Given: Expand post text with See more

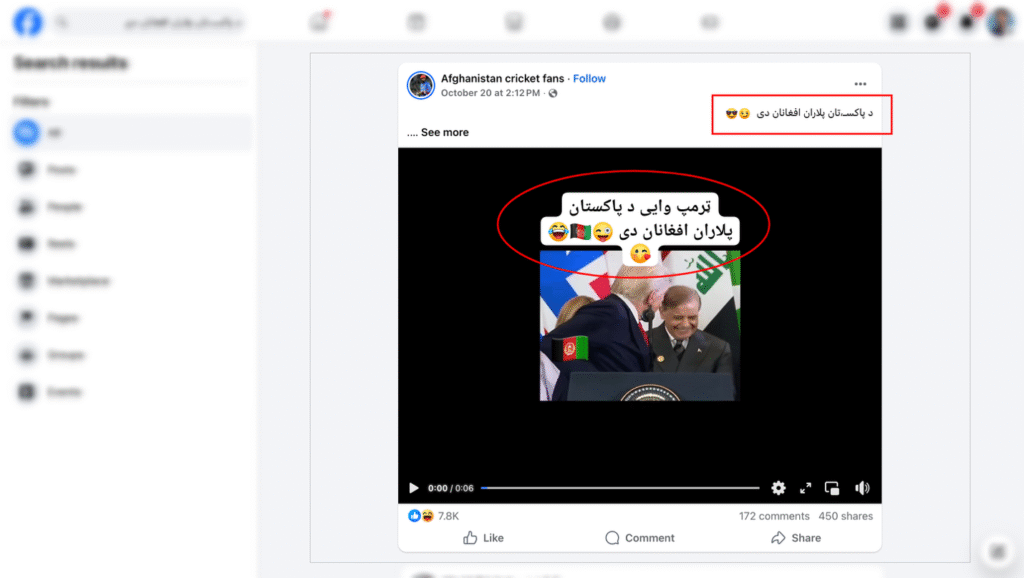Looking at the screenshot, I should click(444, 132).
